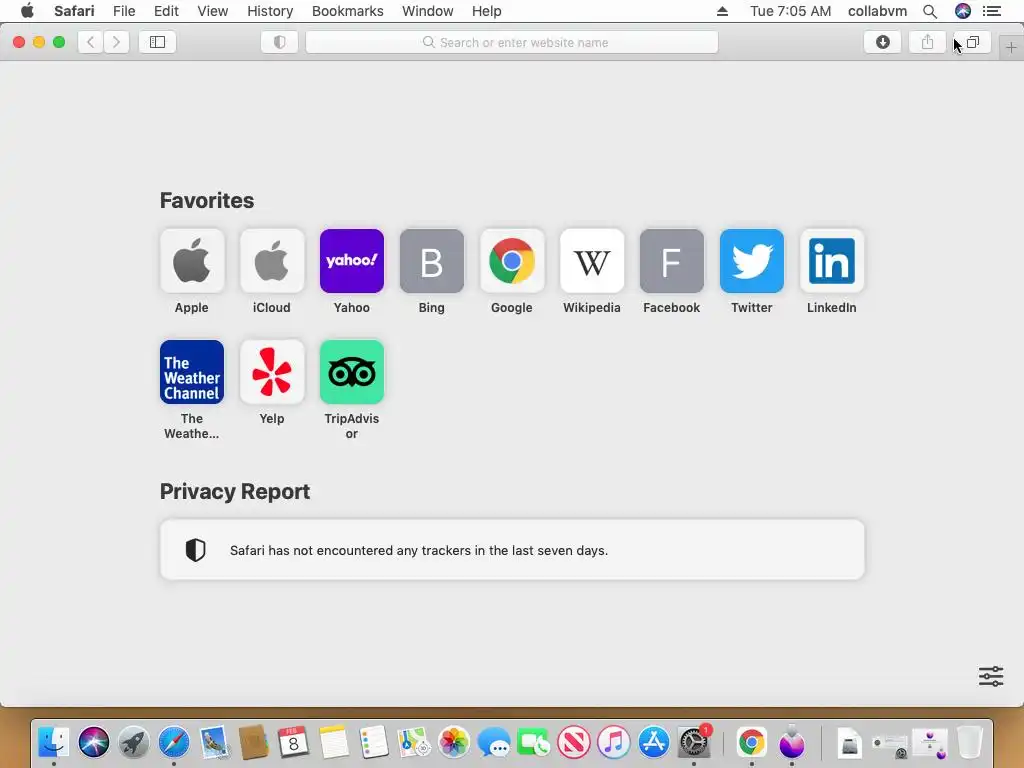Open Notification Center from menu bar
Screen dimensions: 1024x768
coord(992,11)
